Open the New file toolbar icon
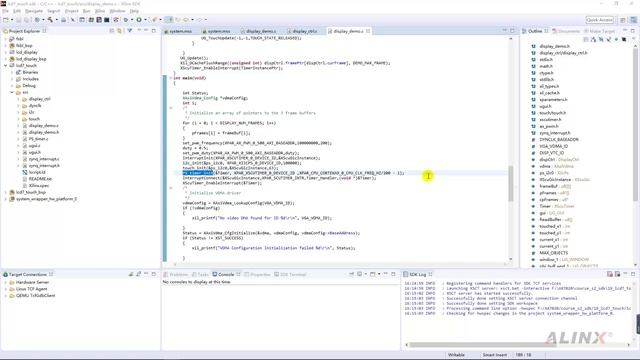 click(x=6, y=20)
